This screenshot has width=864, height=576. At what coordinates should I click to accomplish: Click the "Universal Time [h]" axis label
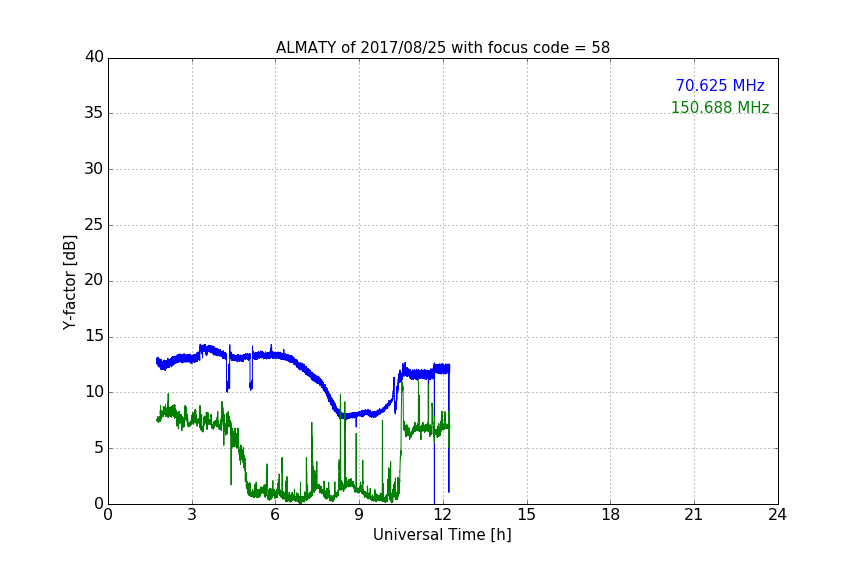(442, 535)
